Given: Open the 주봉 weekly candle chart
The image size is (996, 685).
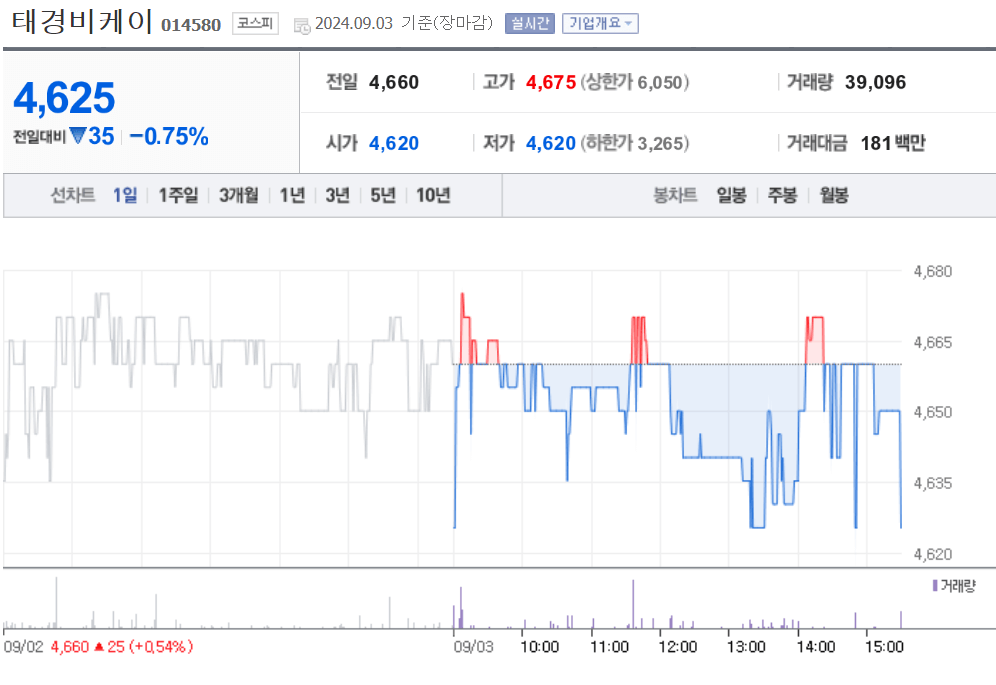Looking at the screenshot, I should coord(782,195).
